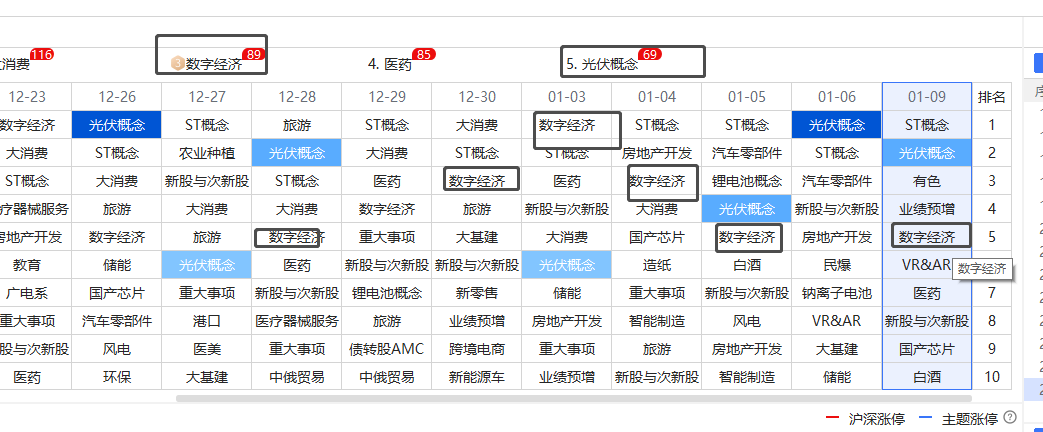Screen dimensions: 1043x432
Task: Click the 新能源车 cell
Action: pos(477,377)
